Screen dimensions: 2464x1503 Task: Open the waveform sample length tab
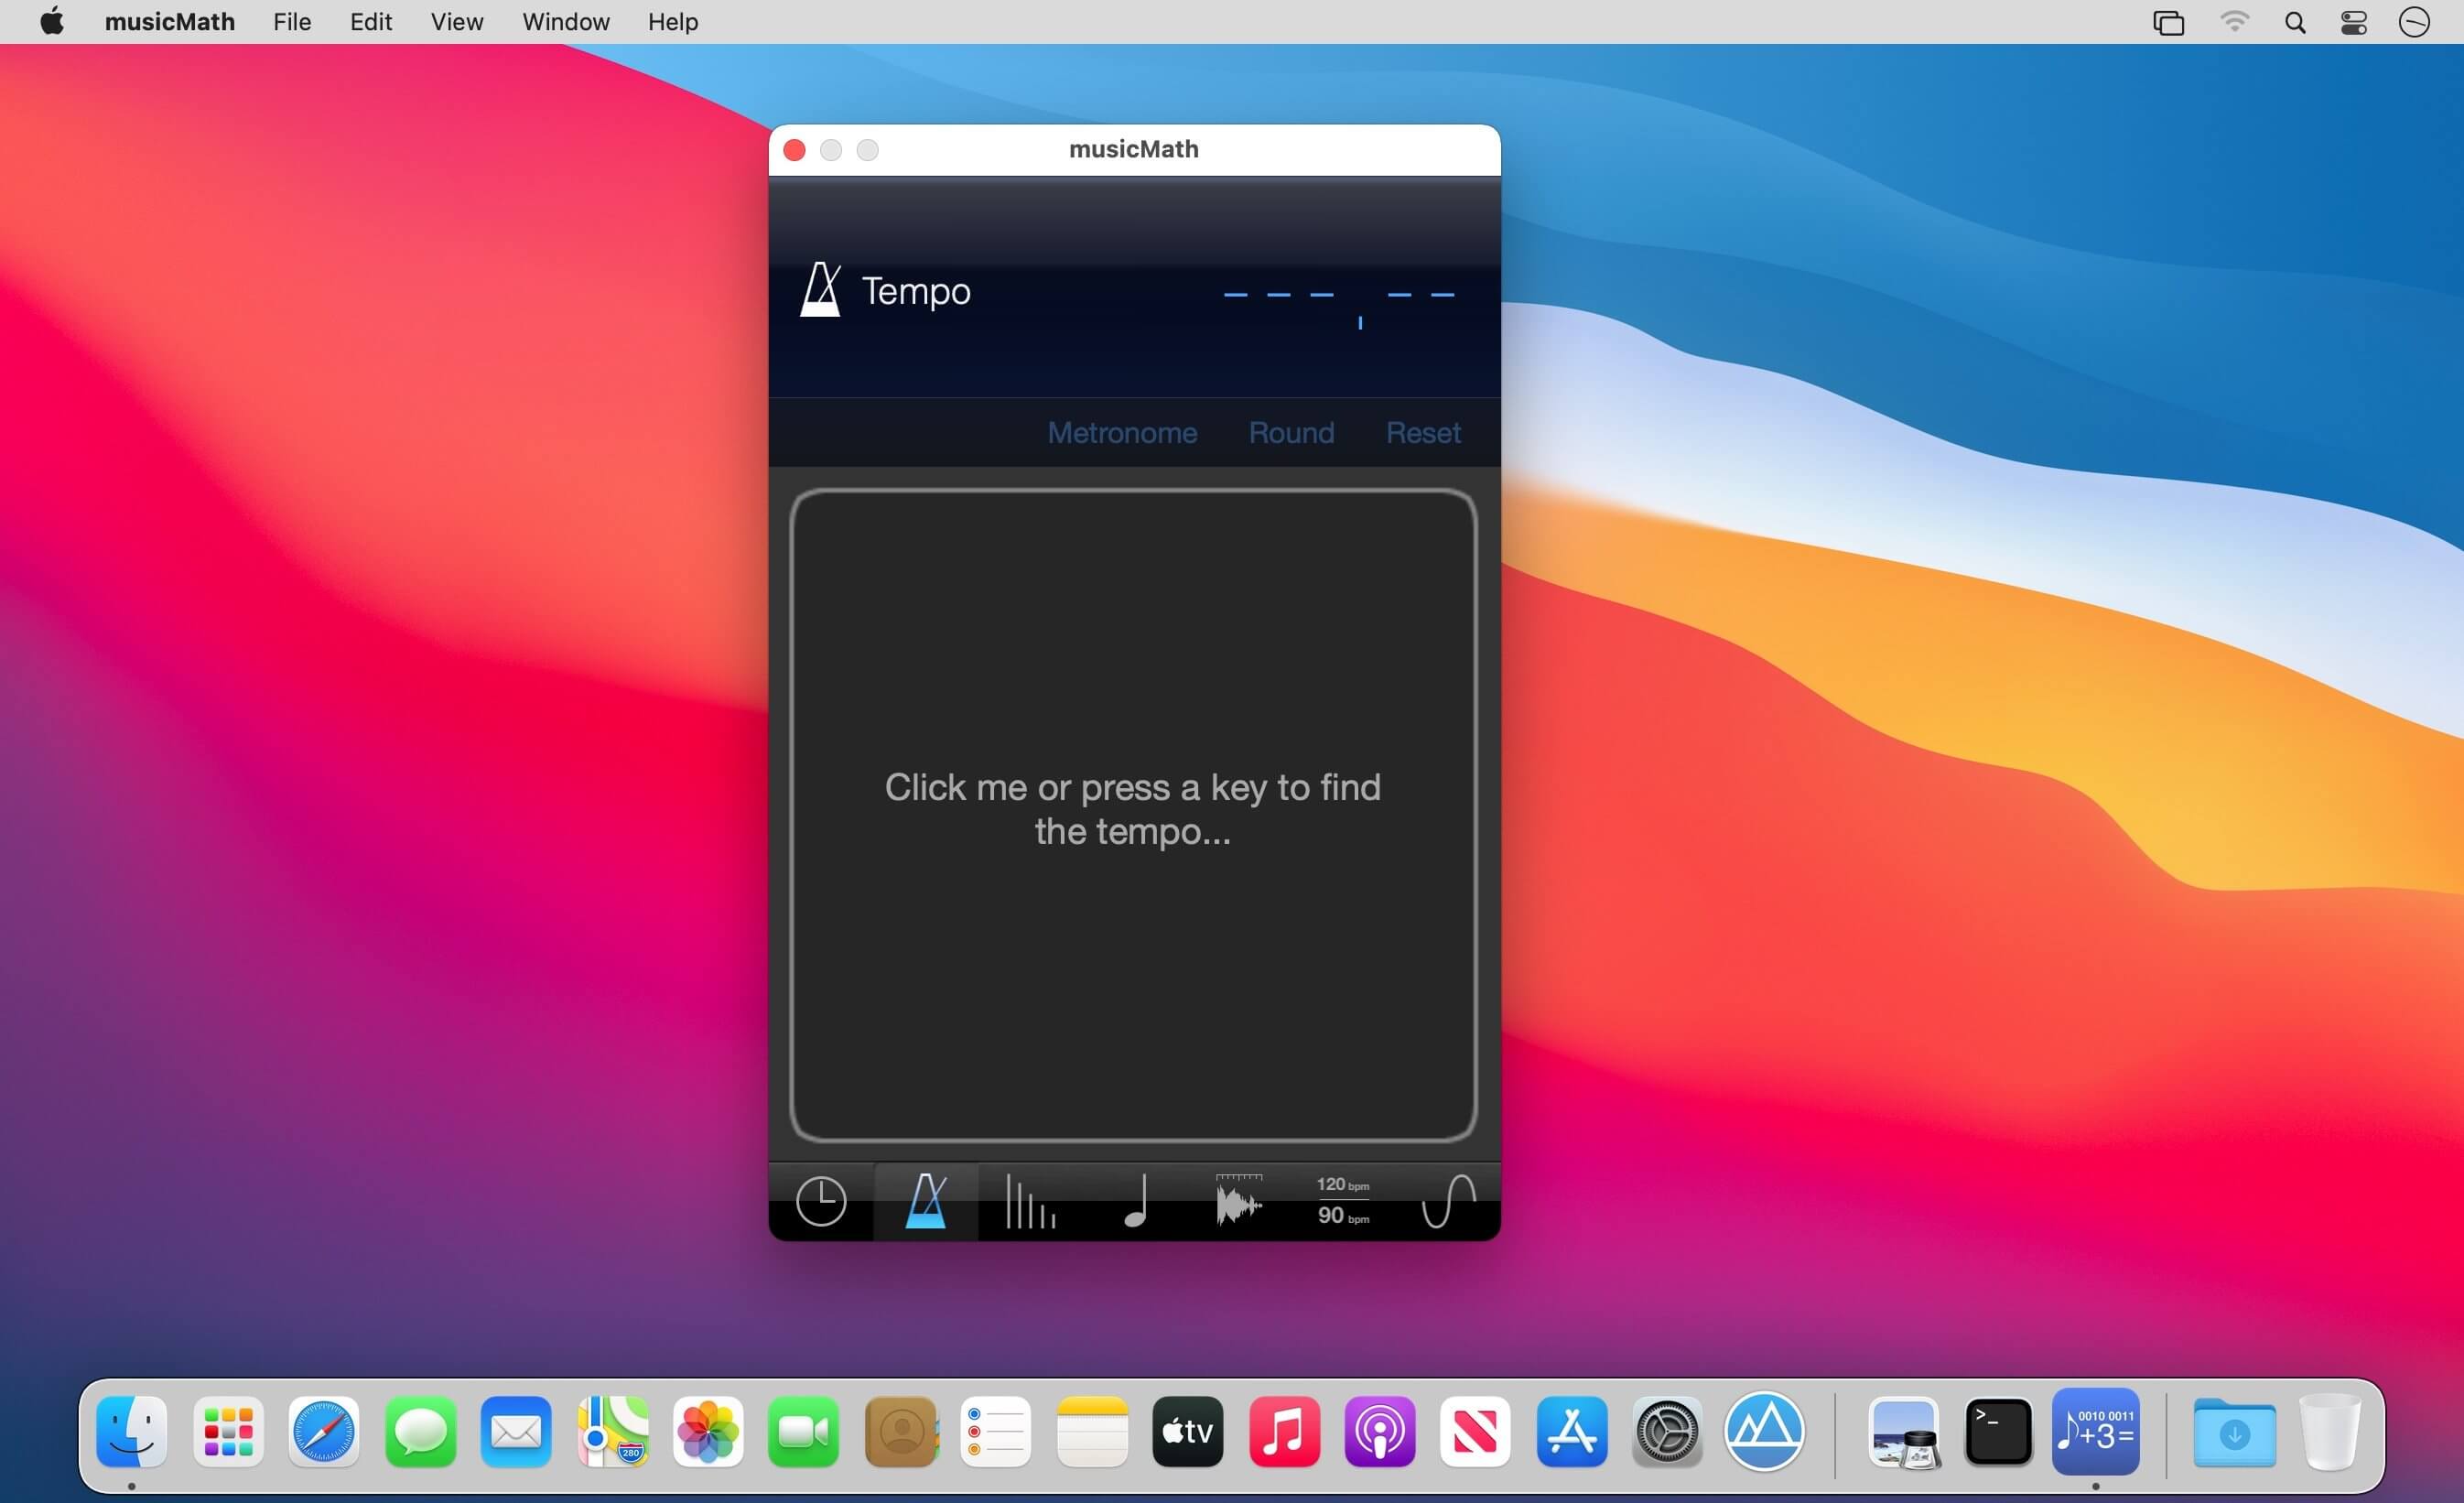(1239, 1201)
